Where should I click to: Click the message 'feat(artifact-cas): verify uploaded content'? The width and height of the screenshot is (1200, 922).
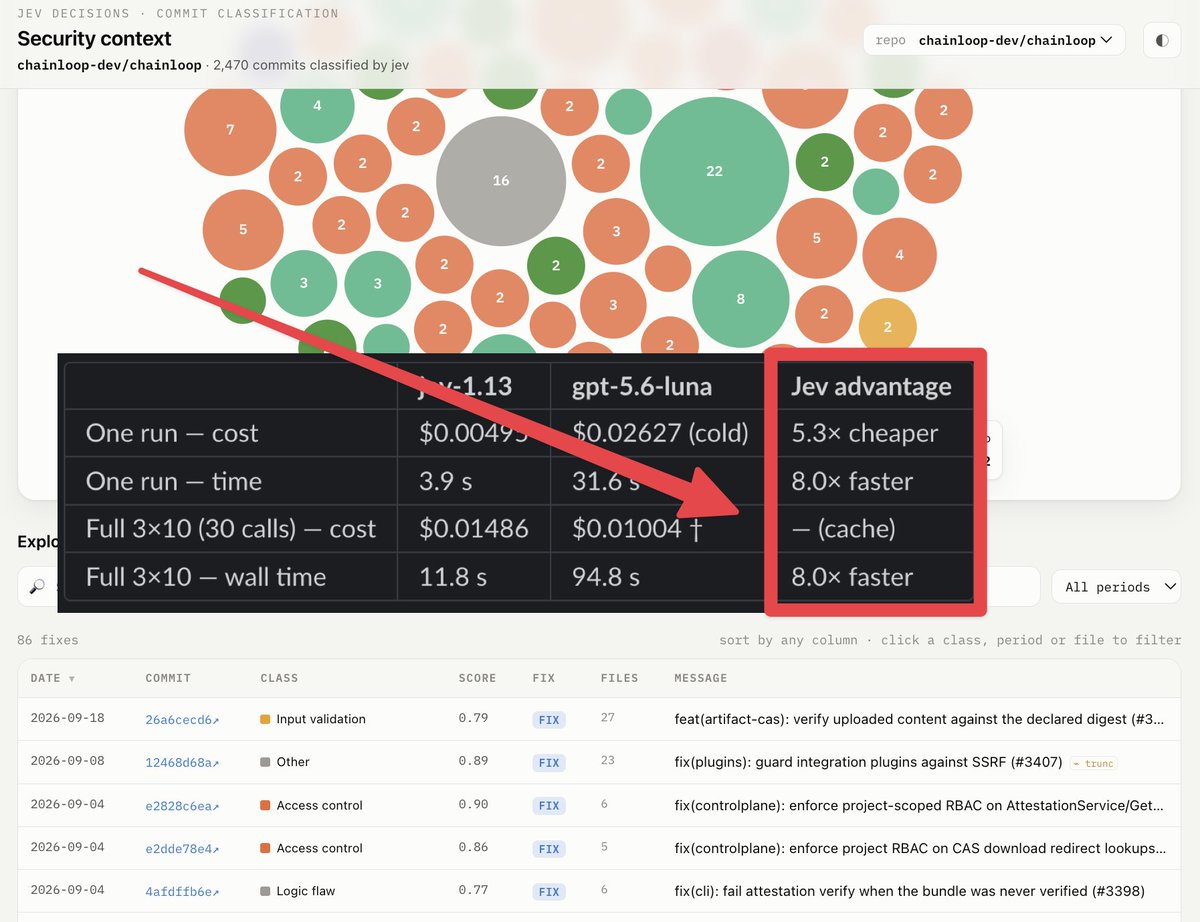[920, 719]
